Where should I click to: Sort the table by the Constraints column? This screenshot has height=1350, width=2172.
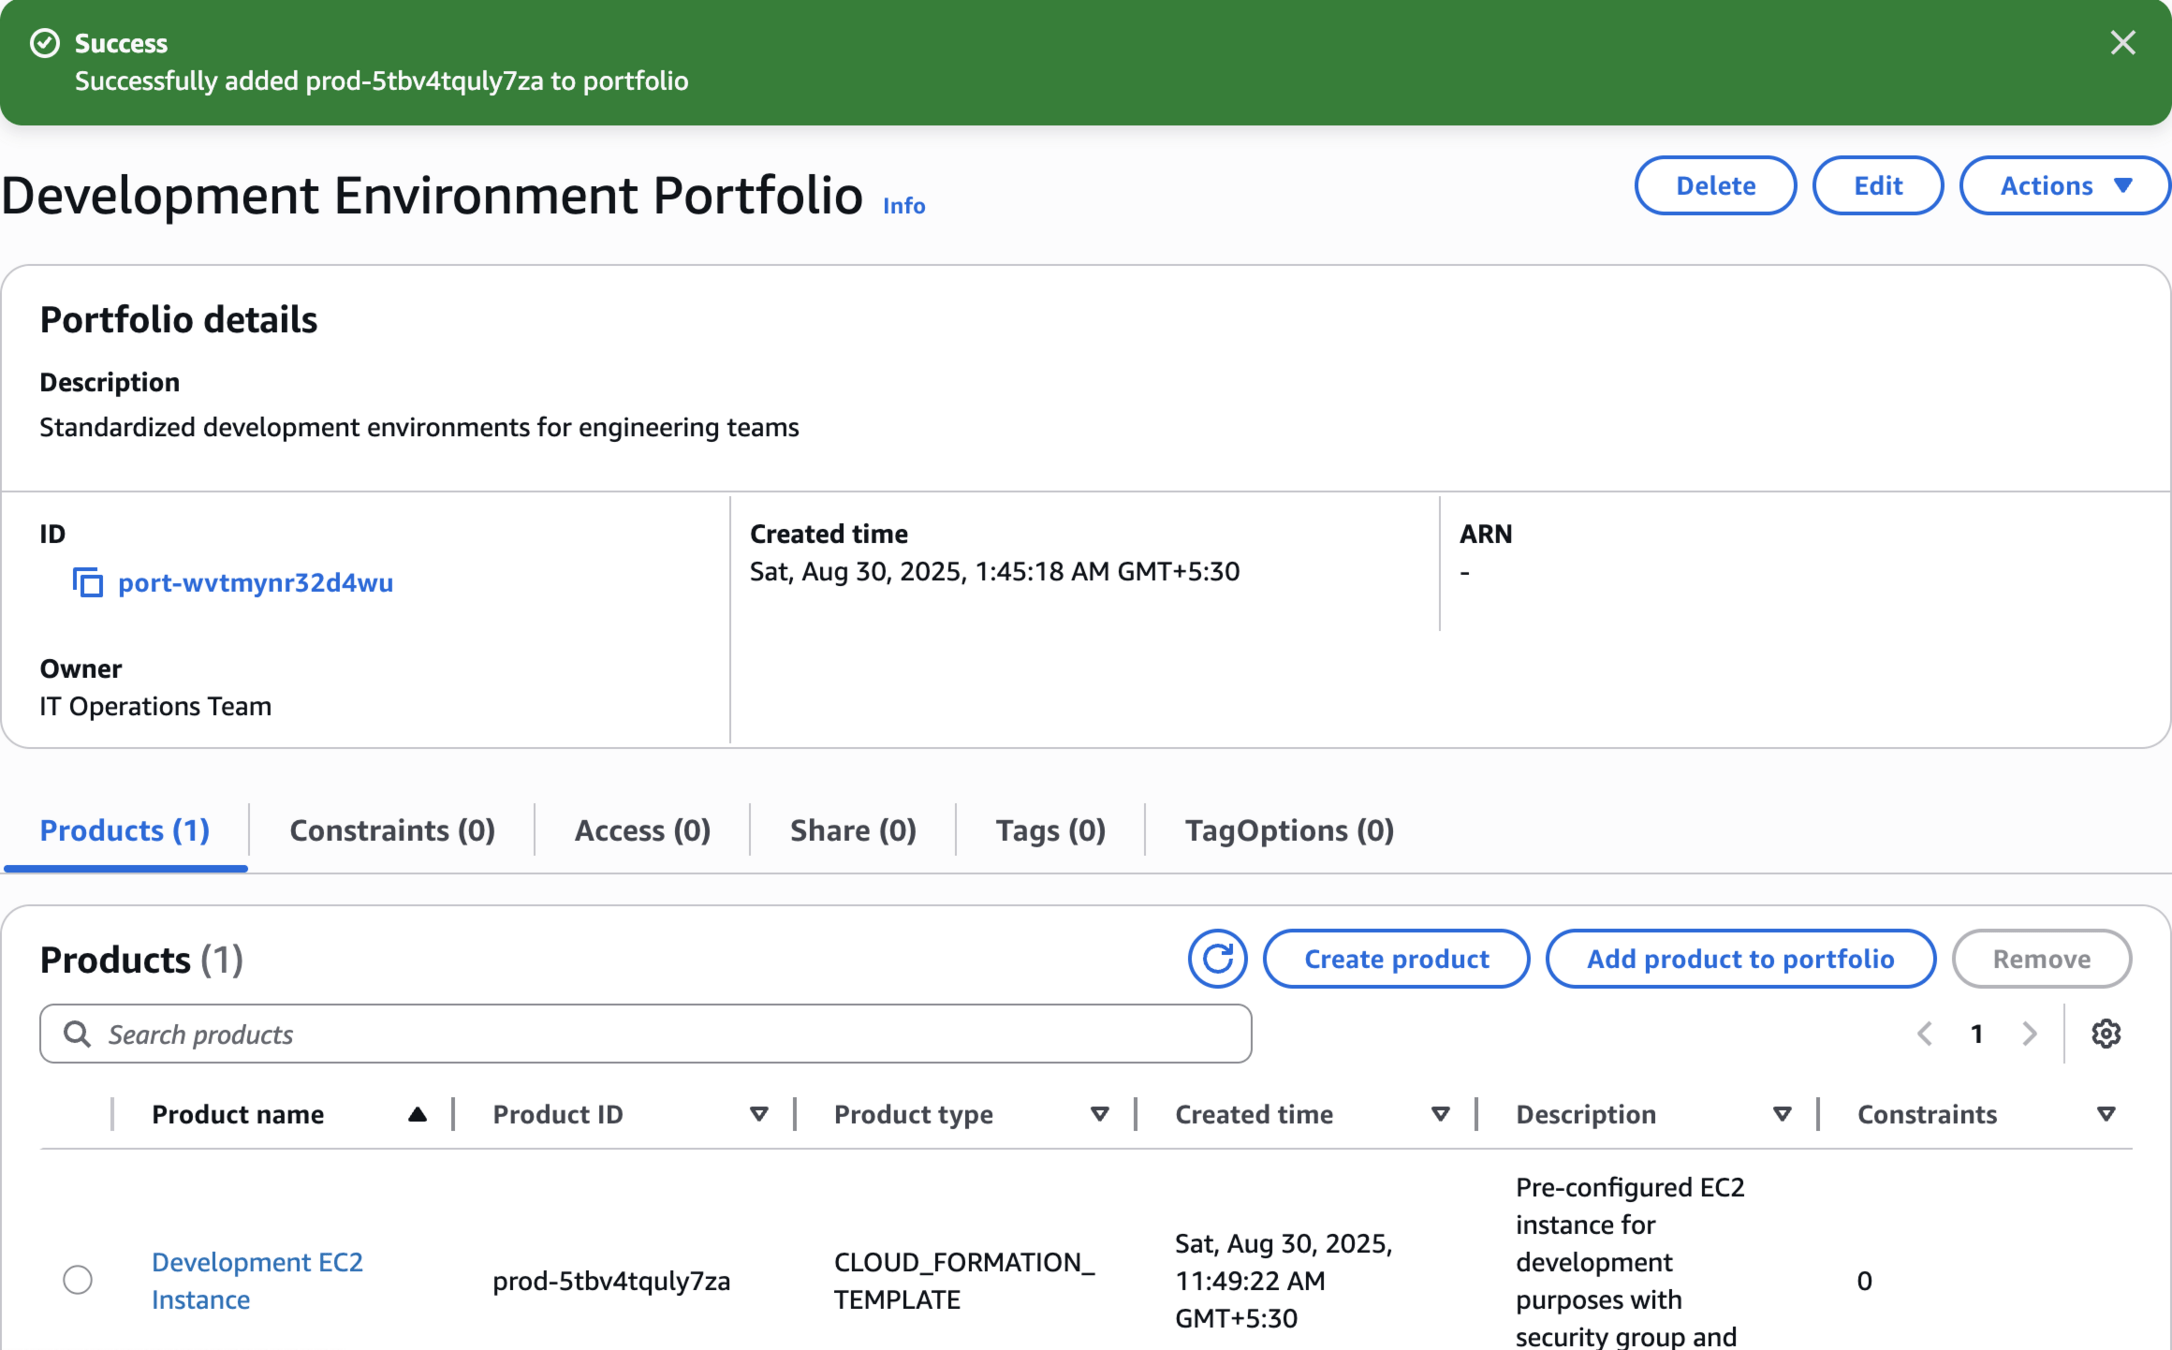[2105, 1114]
